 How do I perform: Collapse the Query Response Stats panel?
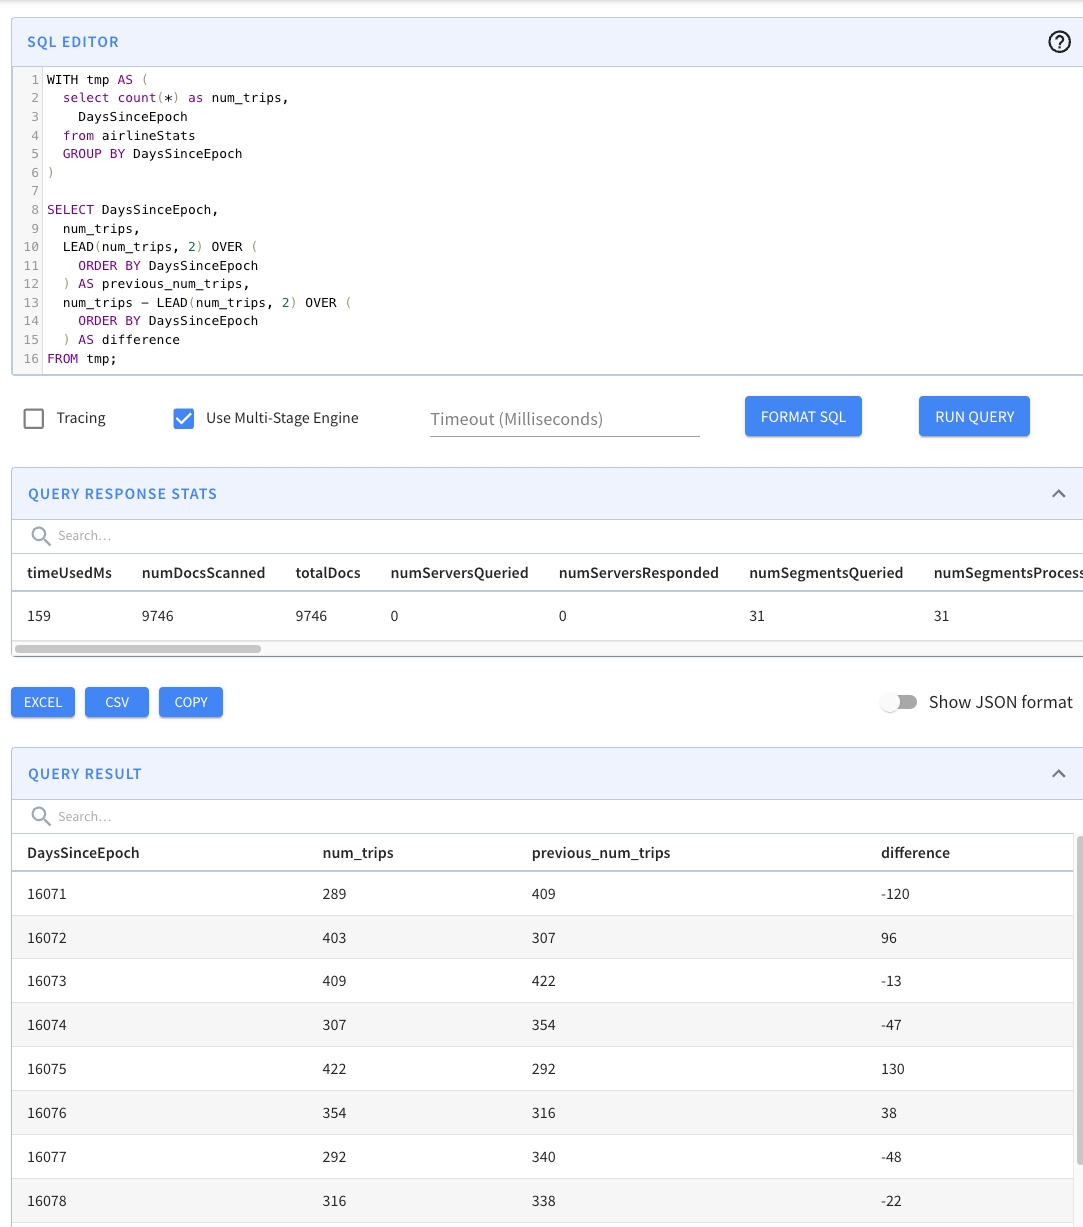point(1058,494)
